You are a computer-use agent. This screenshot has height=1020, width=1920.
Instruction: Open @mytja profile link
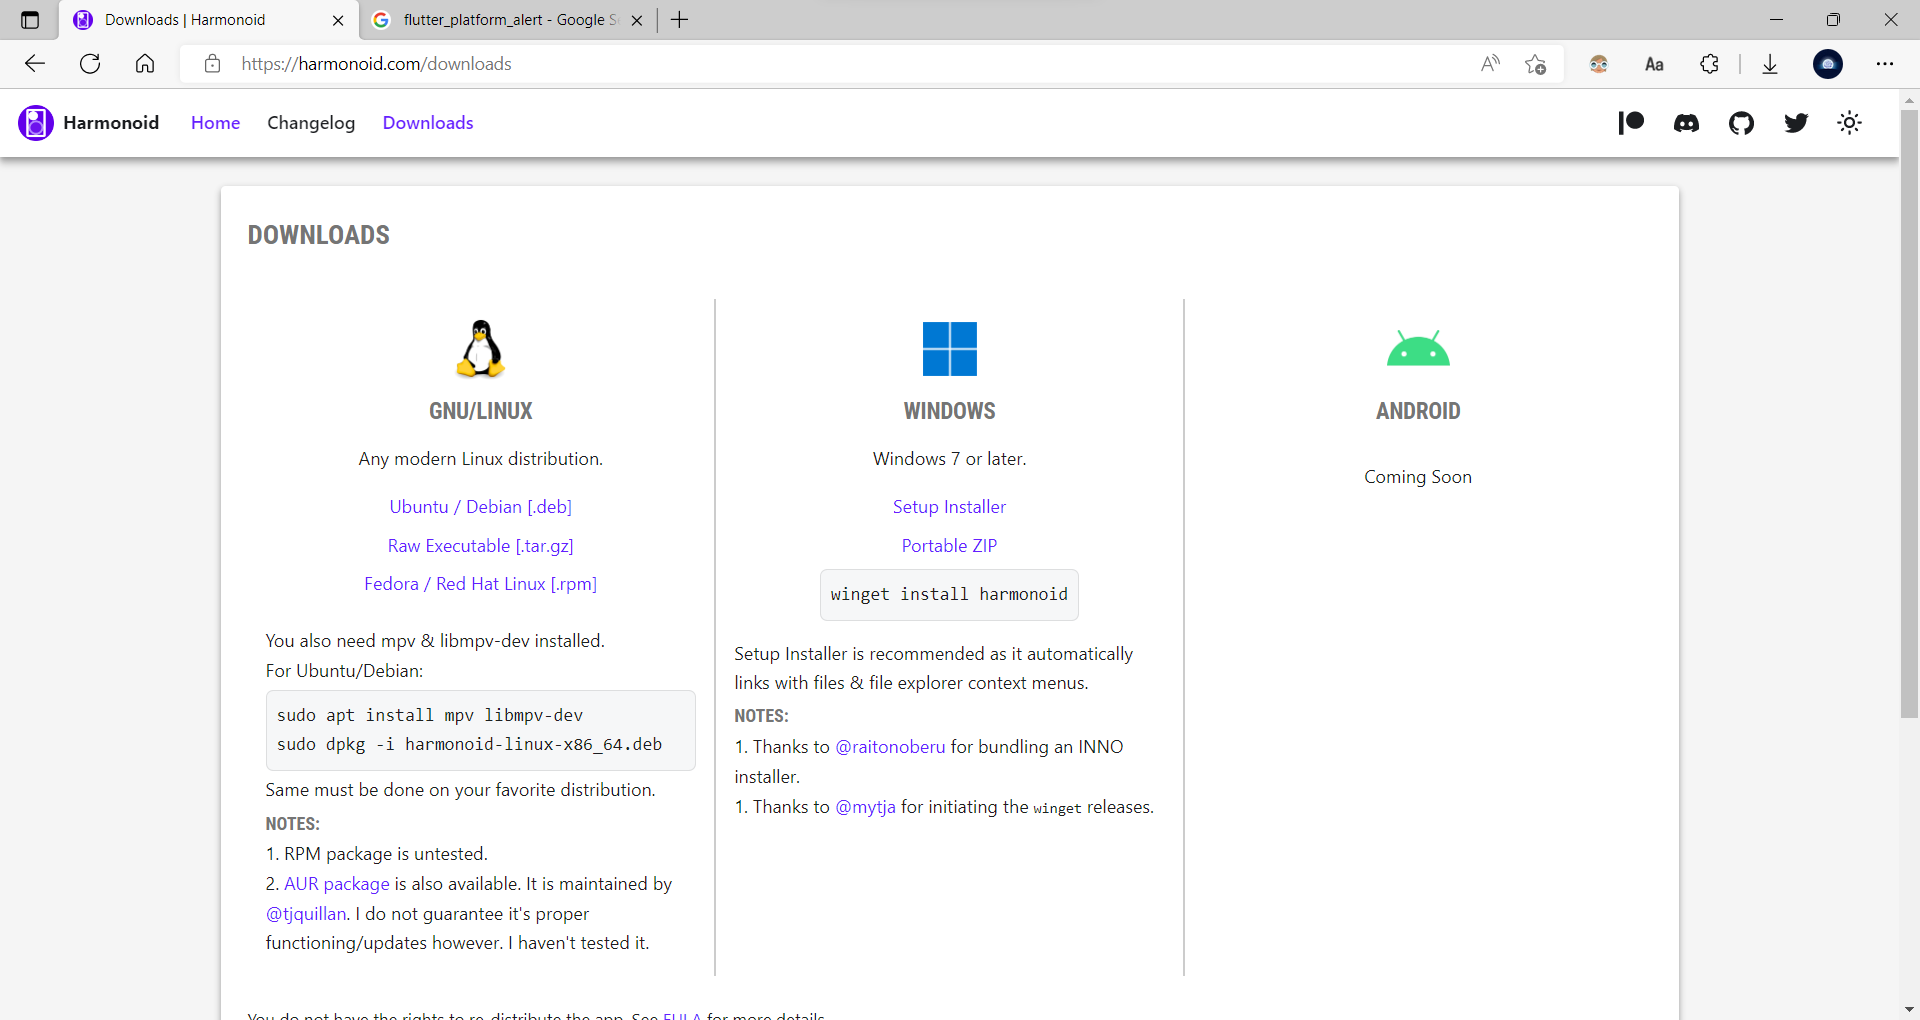tap(866, 807)
